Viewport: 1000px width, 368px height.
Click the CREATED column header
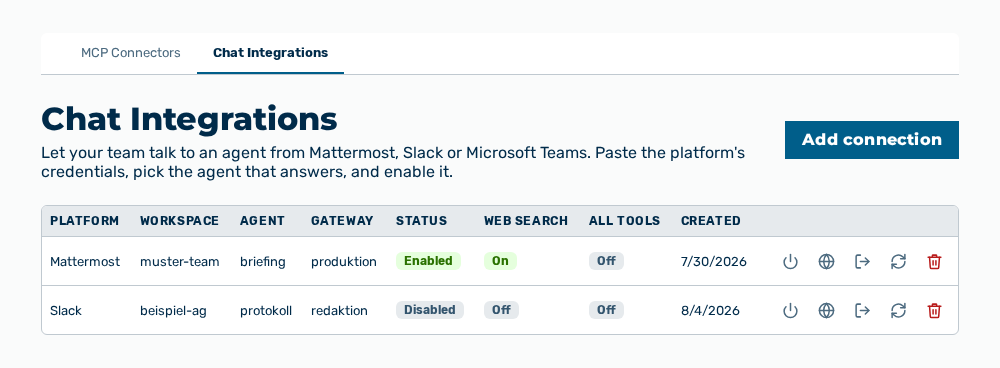(710, 221)
